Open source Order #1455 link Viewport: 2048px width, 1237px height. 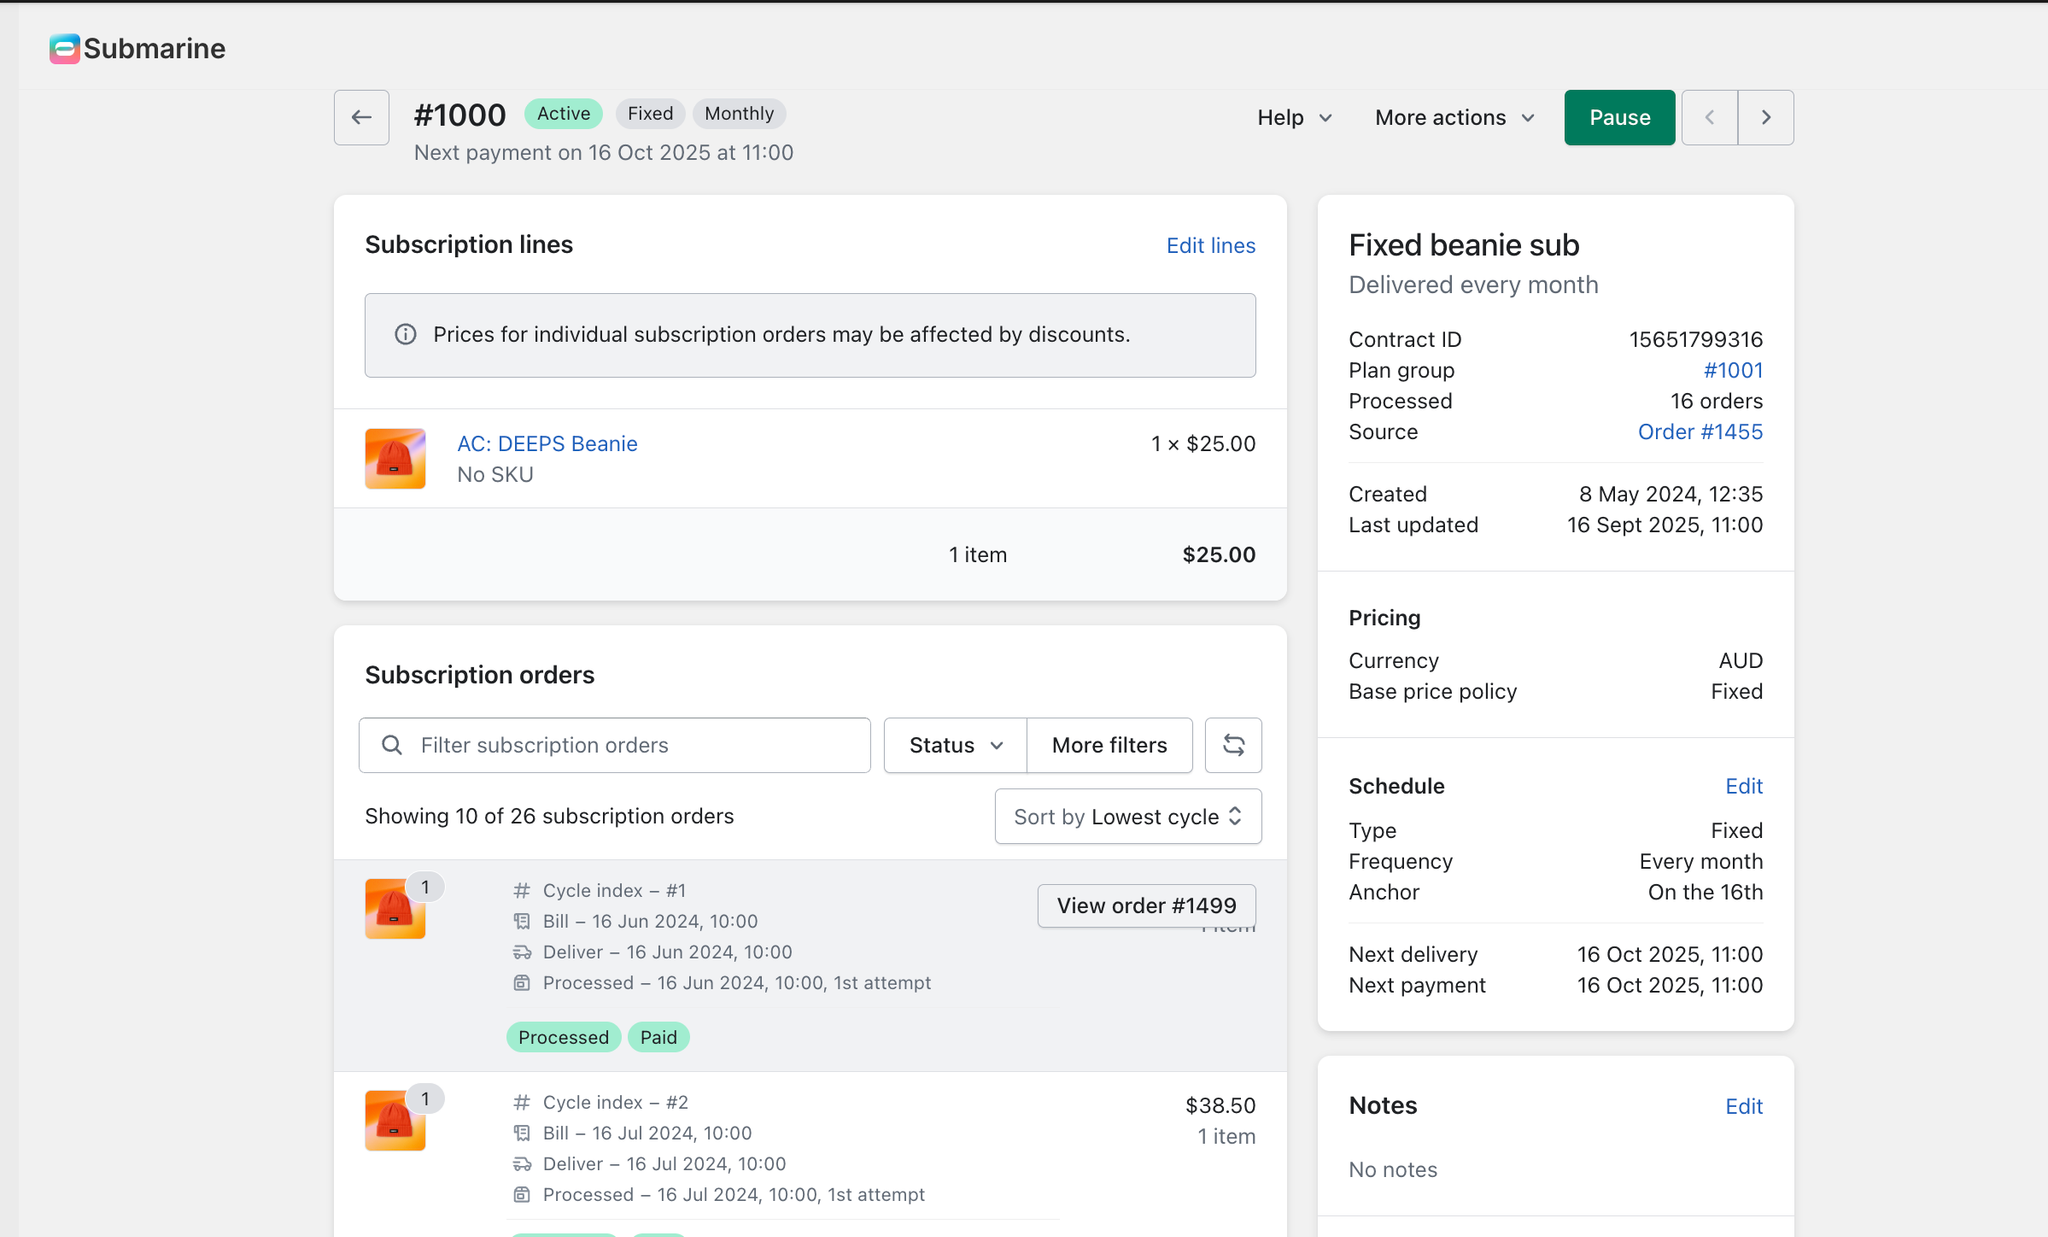[1699, 432]
